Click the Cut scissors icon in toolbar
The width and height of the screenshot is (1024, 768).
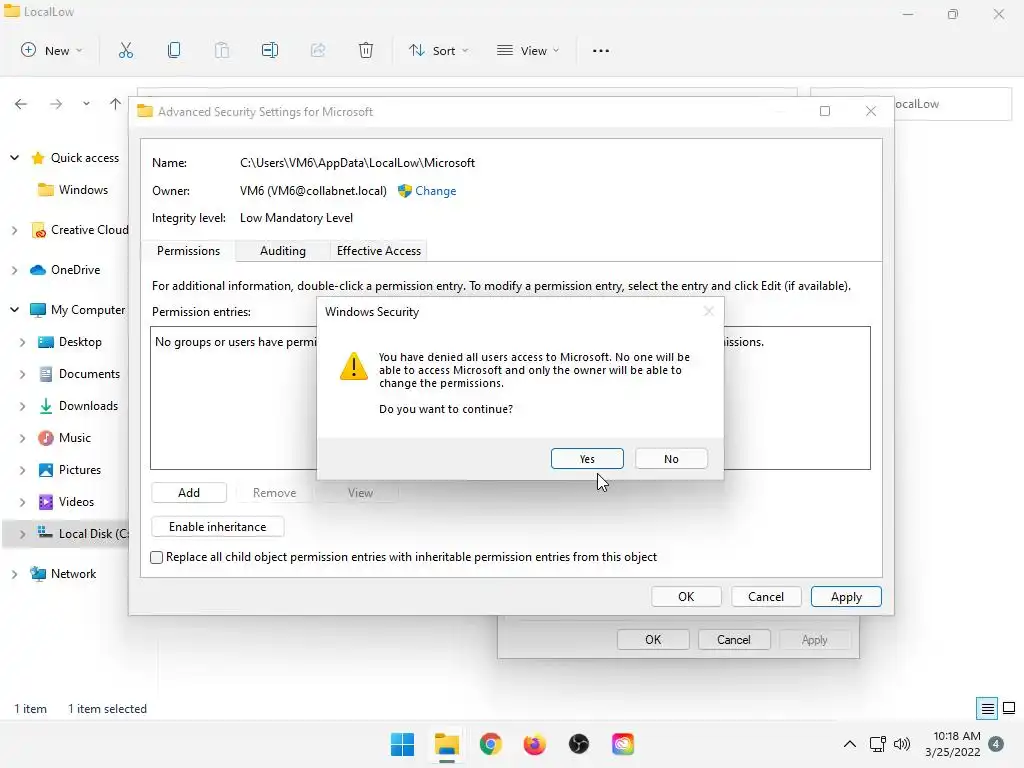click(x=125, y=50)
